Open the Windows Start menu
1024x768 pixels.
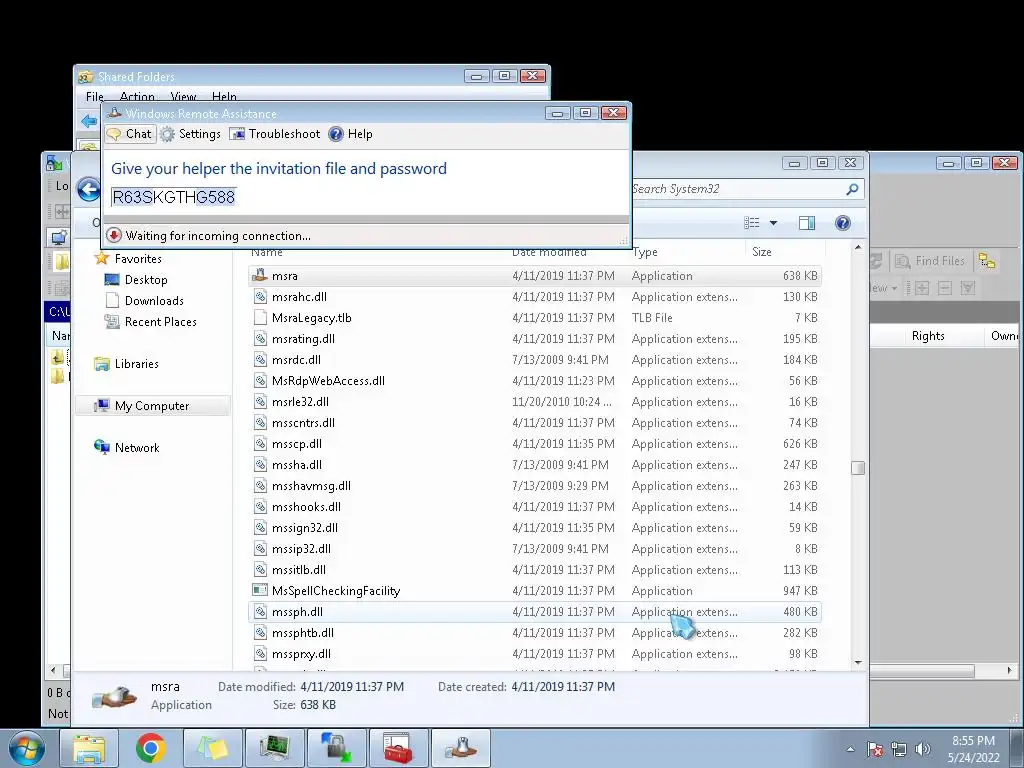pyautogui.click(x=26, y=748)
